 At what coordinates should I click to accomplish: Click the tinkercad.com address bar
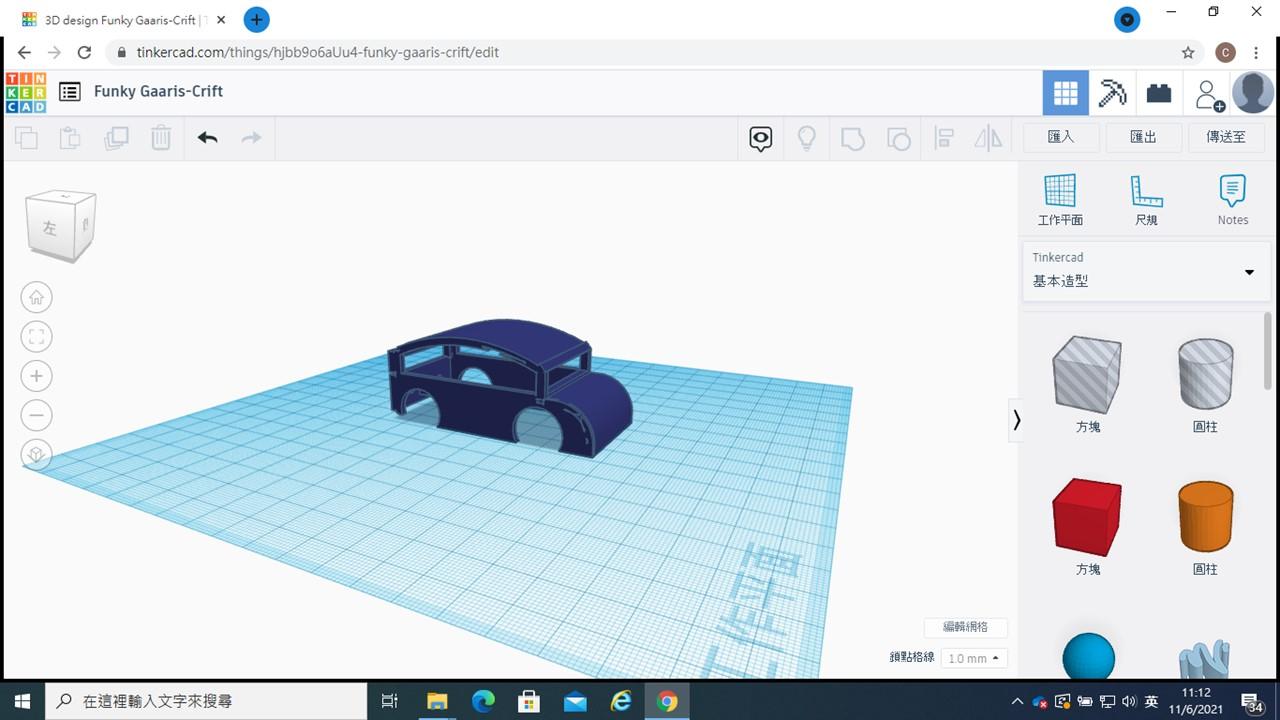(x=640, y=52)
